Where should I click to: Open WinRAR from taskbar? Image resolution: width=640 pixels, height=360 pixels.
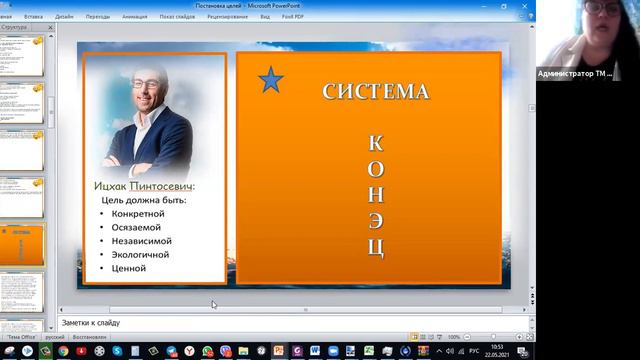(423, 351)
